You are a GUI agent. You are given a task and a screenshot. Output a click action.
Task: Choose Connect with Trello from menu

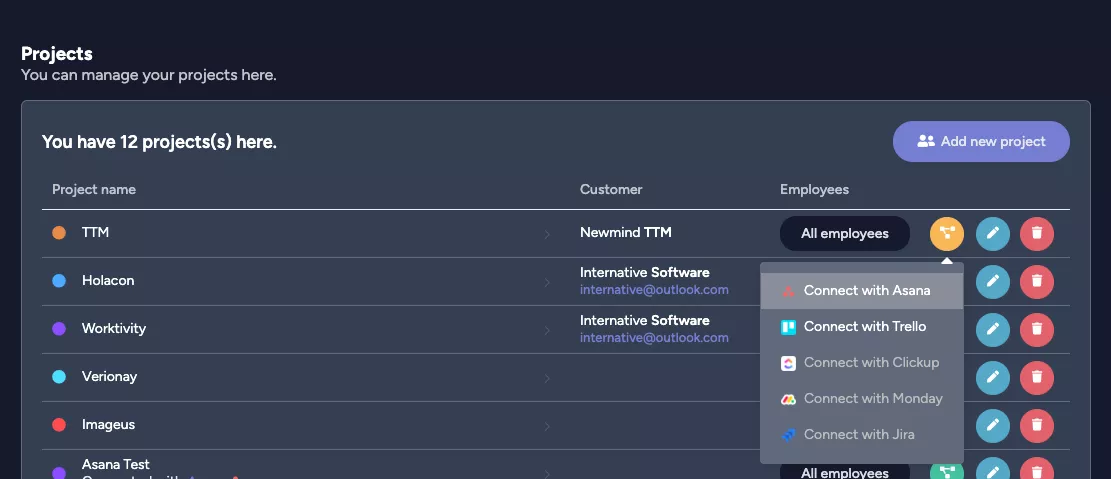(x=864, y=327)
